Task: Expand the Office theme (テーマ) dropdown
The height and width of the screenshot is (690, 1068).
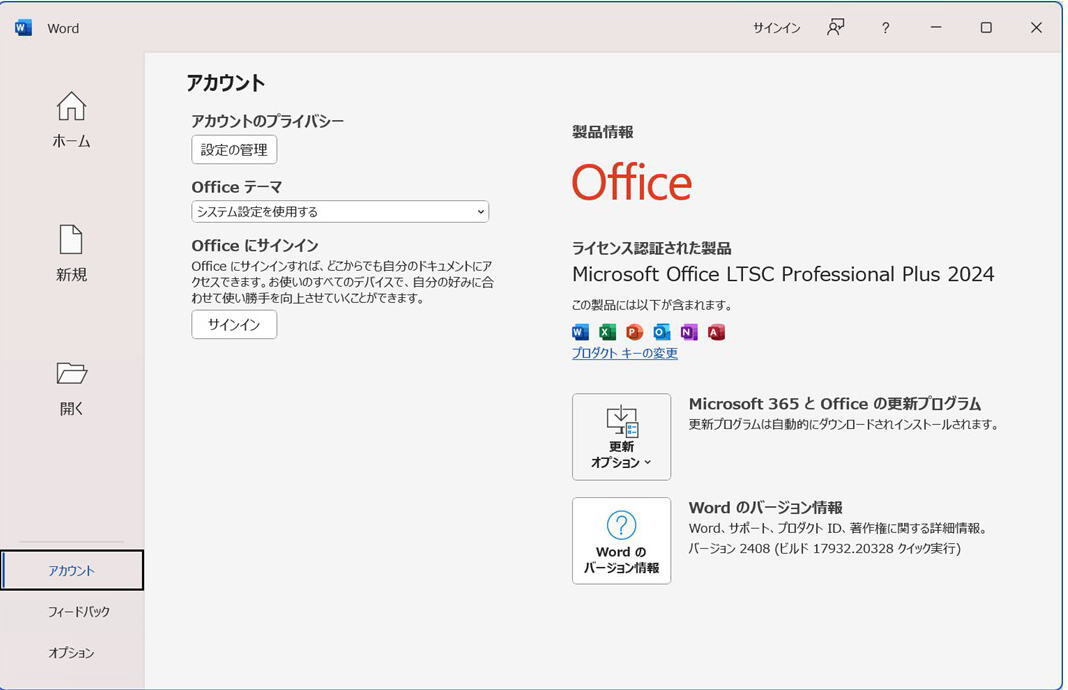Action: [x=340, y=212]
